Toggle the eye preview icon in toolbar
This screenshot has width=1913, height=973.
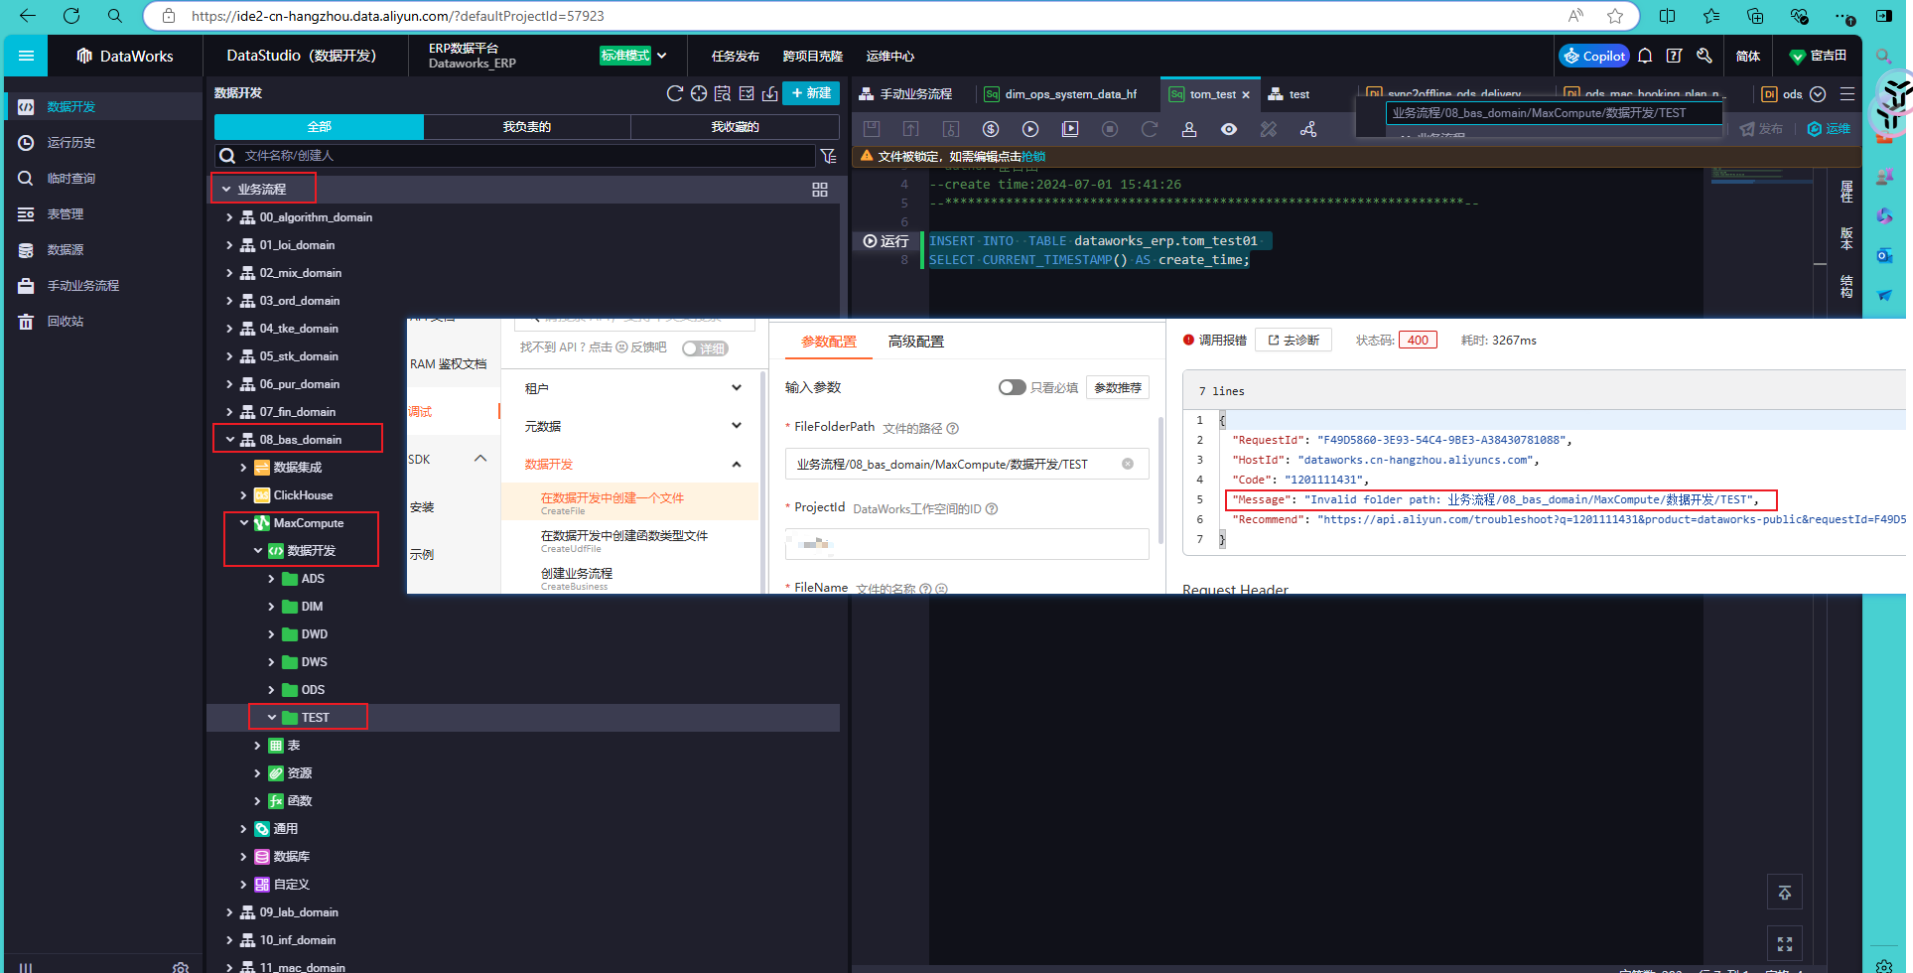click(x=1229, y=129)
